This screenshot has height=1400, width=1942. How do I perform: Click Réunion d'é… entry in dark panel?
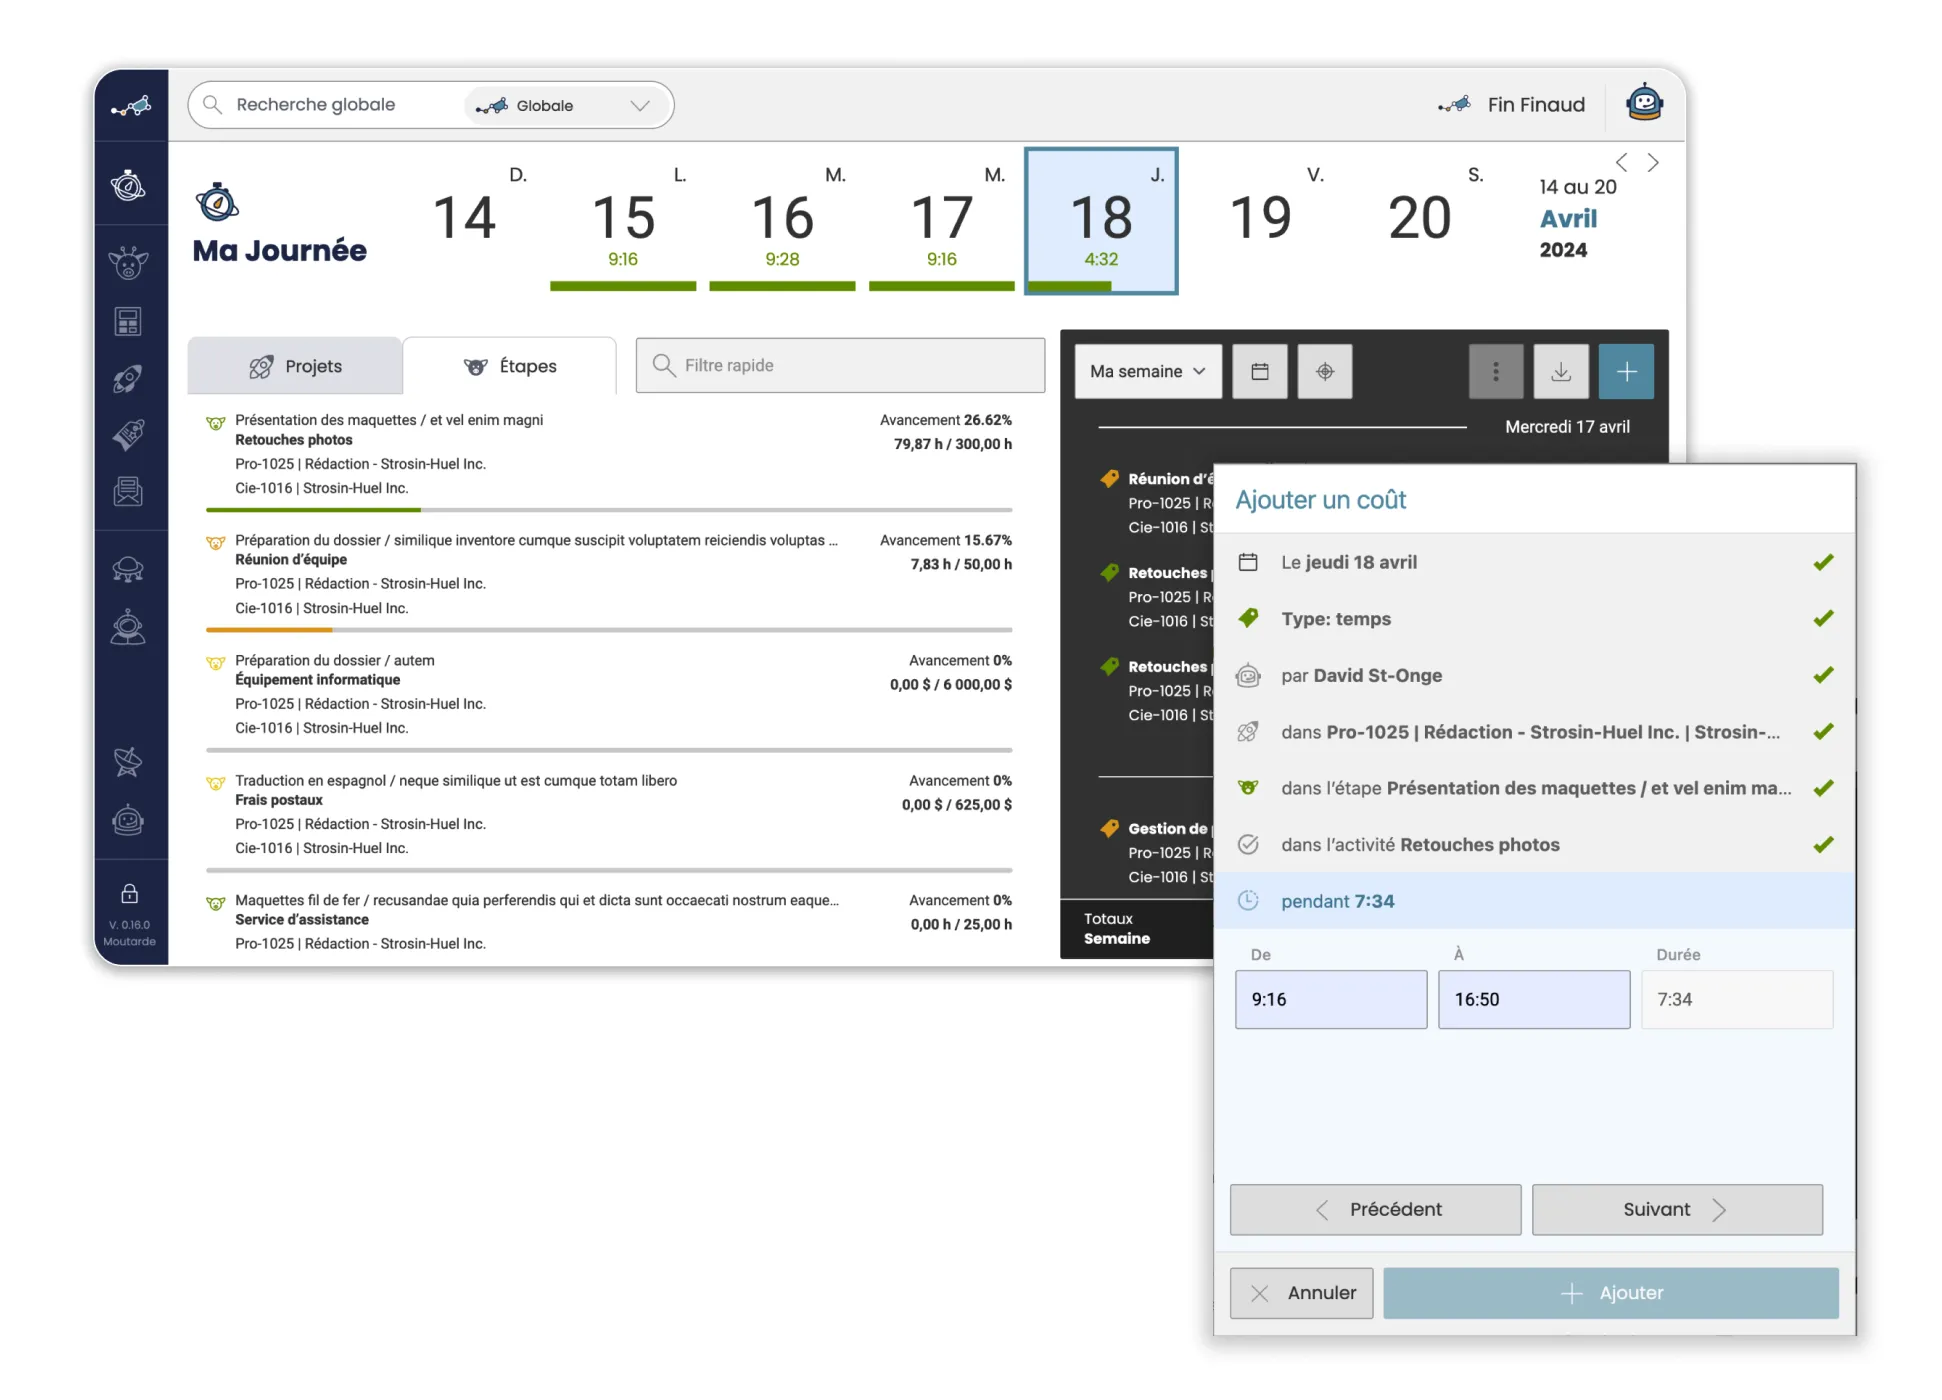point(1156,503)
